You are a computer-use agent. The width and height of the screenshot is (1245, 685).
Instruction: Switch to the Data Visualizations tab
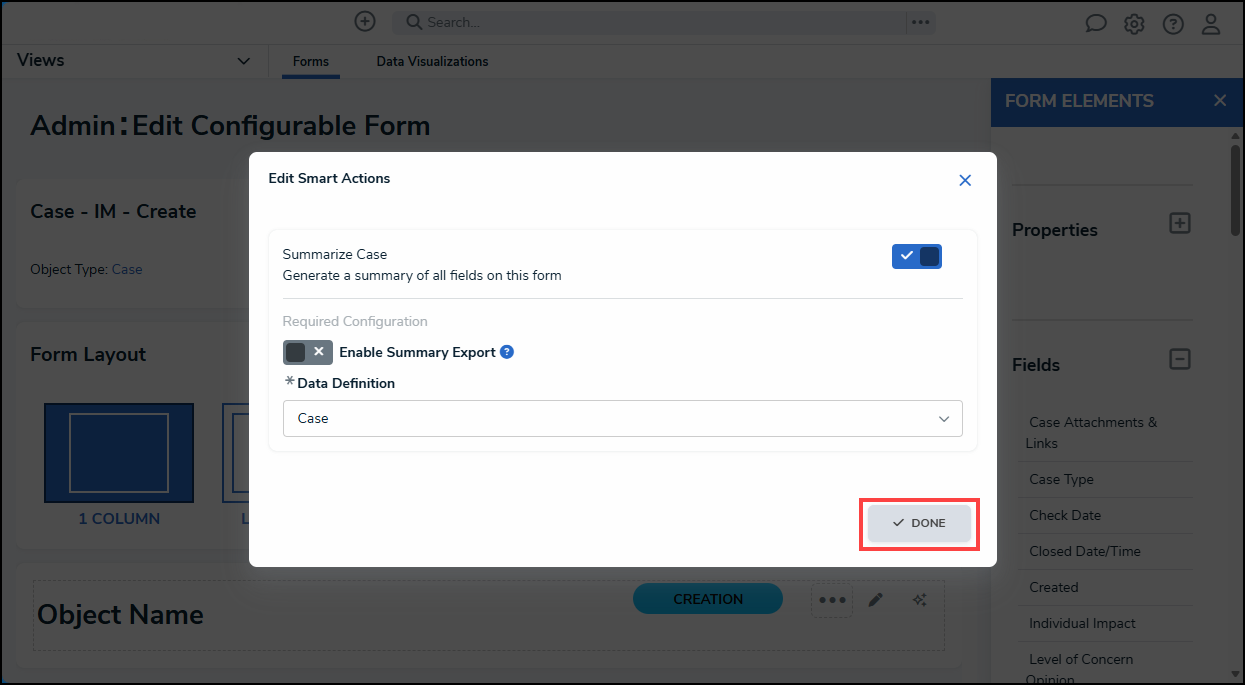click(x=432, y=62)
